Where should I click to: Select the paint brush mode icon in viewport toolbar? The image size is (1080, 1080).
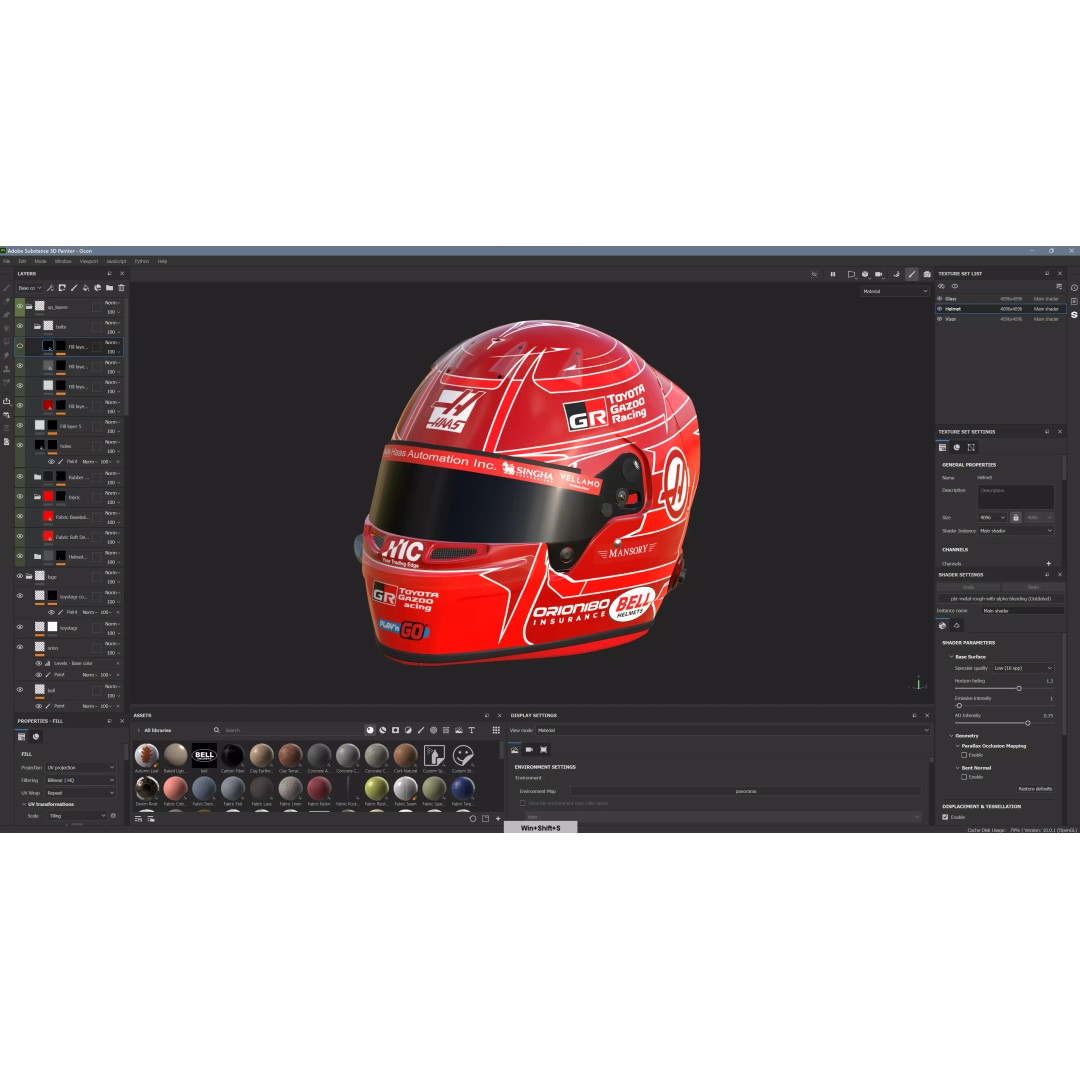click(912, 274)
